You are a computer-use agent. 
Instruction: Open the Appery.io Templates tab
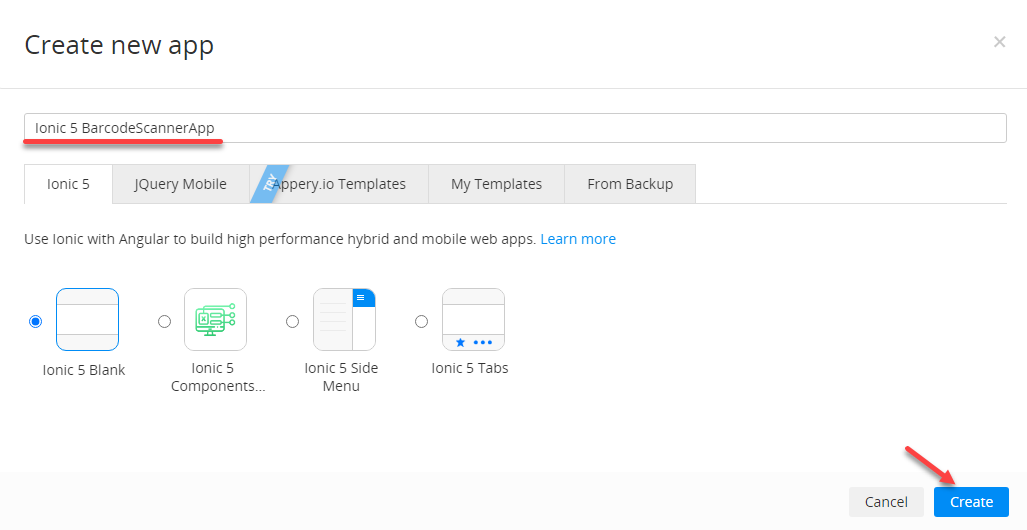(x=339, y=184)
